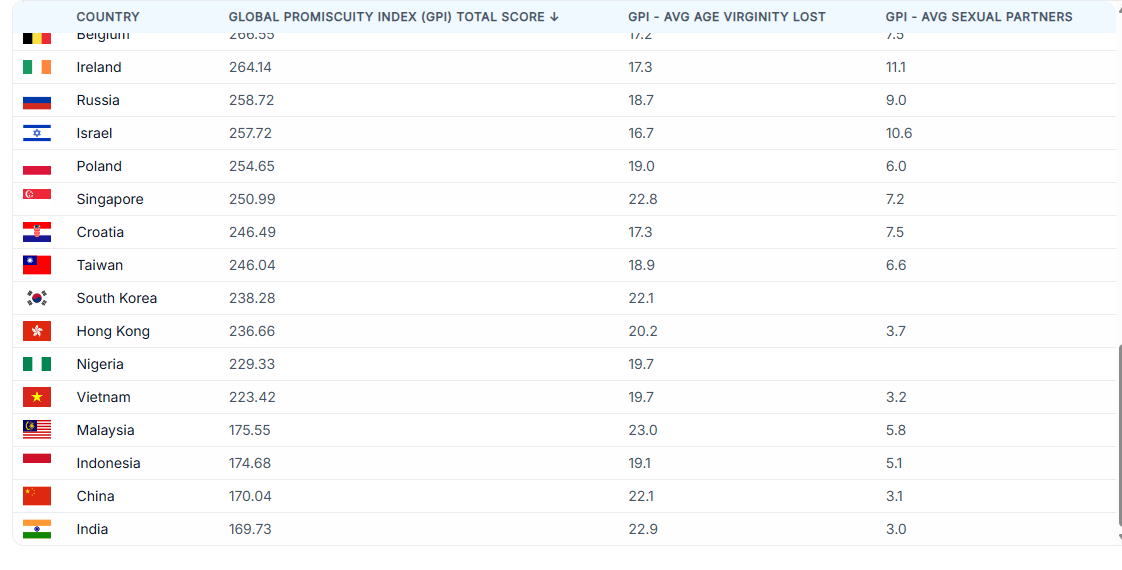Click the Country column header

tap(108, 17)
